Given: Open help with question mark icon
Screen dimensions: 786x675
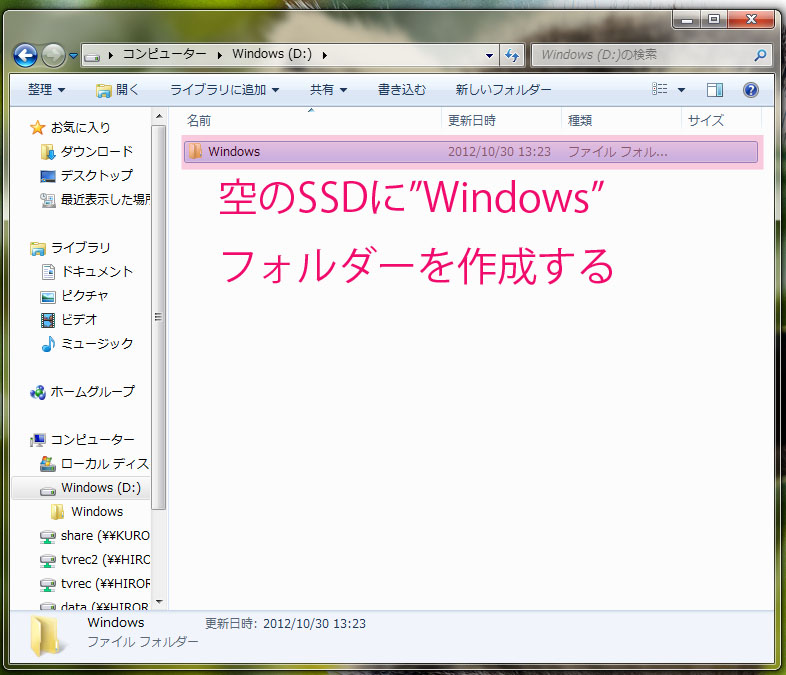Looking at the screenshot, I should (x=750, y=90).
